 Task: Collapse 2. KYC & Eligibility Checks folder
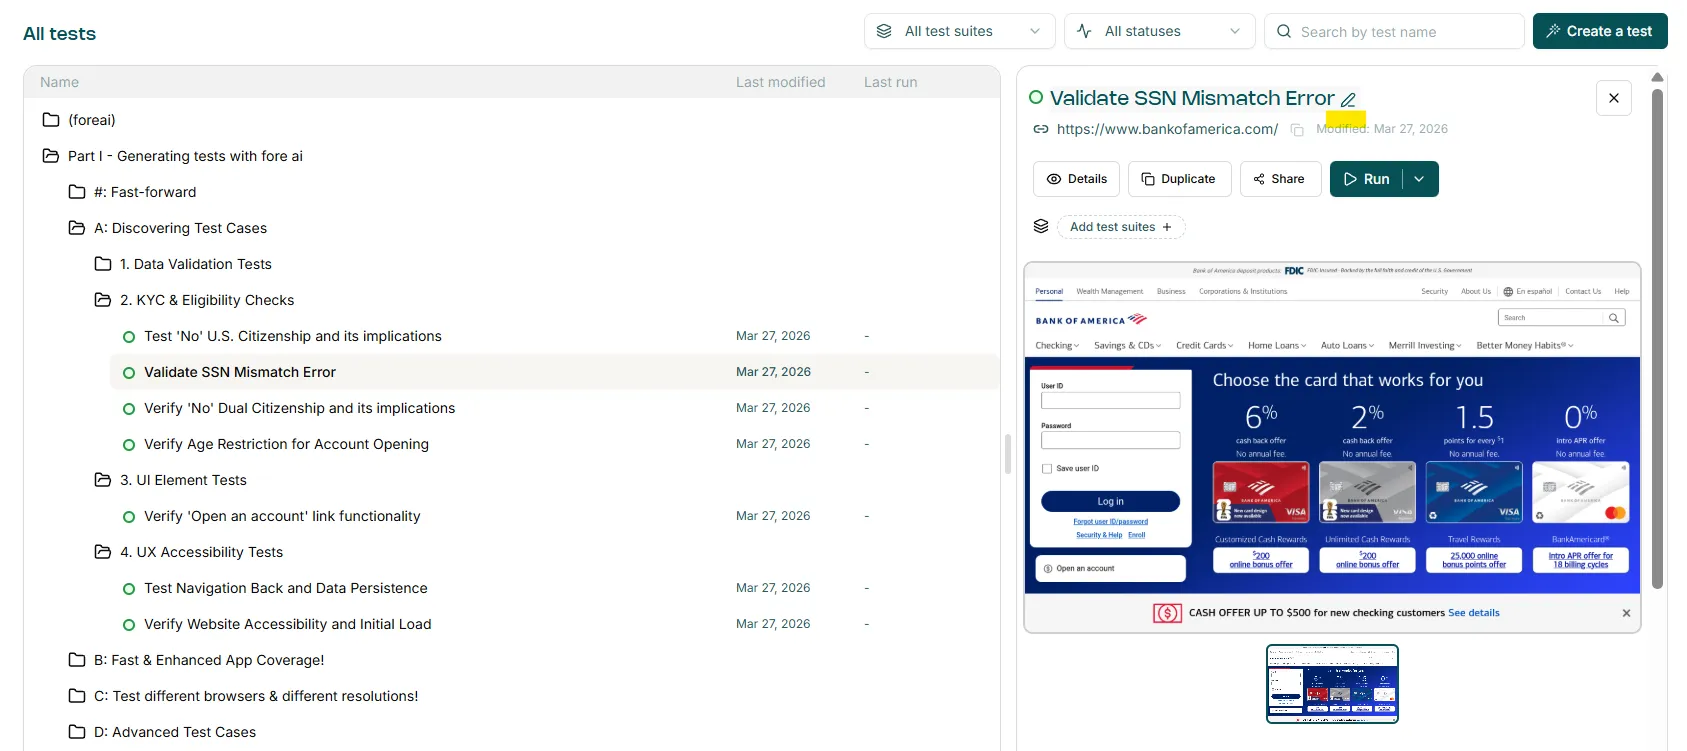[207, 300]
